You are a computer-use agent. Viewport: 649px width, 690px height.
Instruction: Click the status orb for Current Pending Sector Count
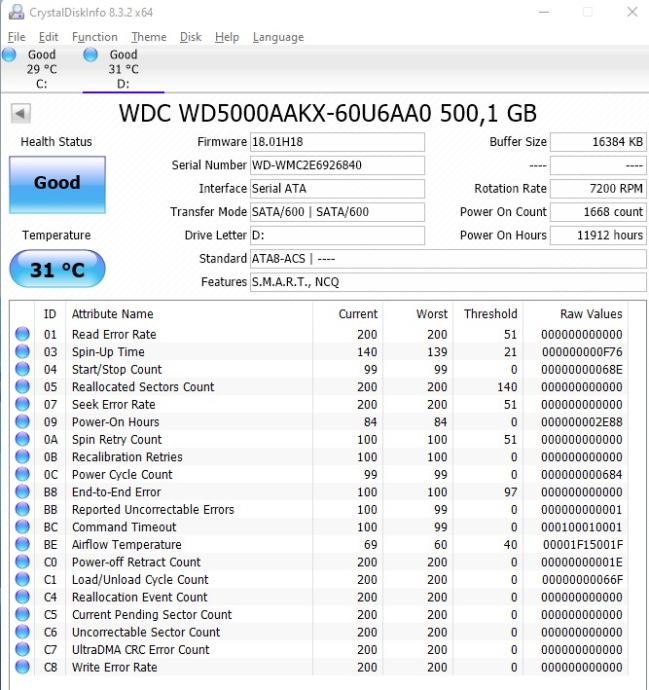pyautogui.click(x=22, y=614)
